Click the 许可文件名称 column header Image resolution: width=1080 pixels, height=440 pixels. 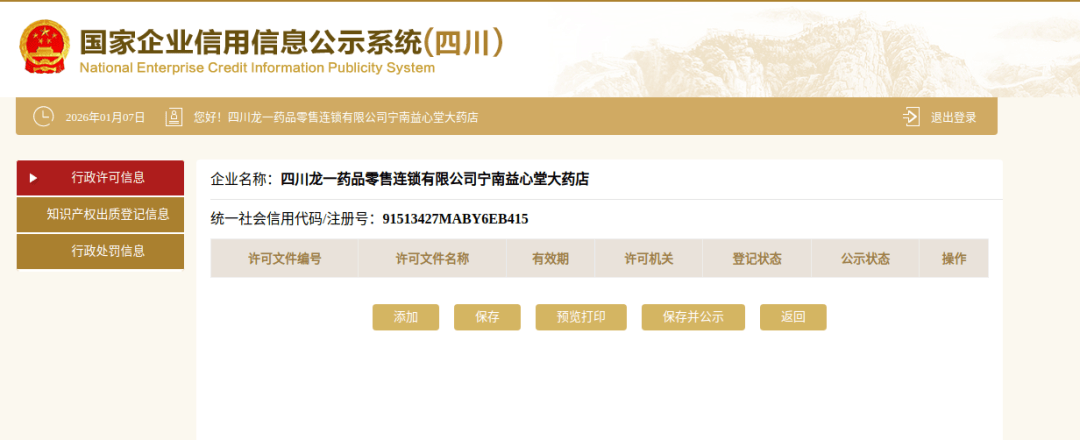pyautogui.click(x=432, y=258)
